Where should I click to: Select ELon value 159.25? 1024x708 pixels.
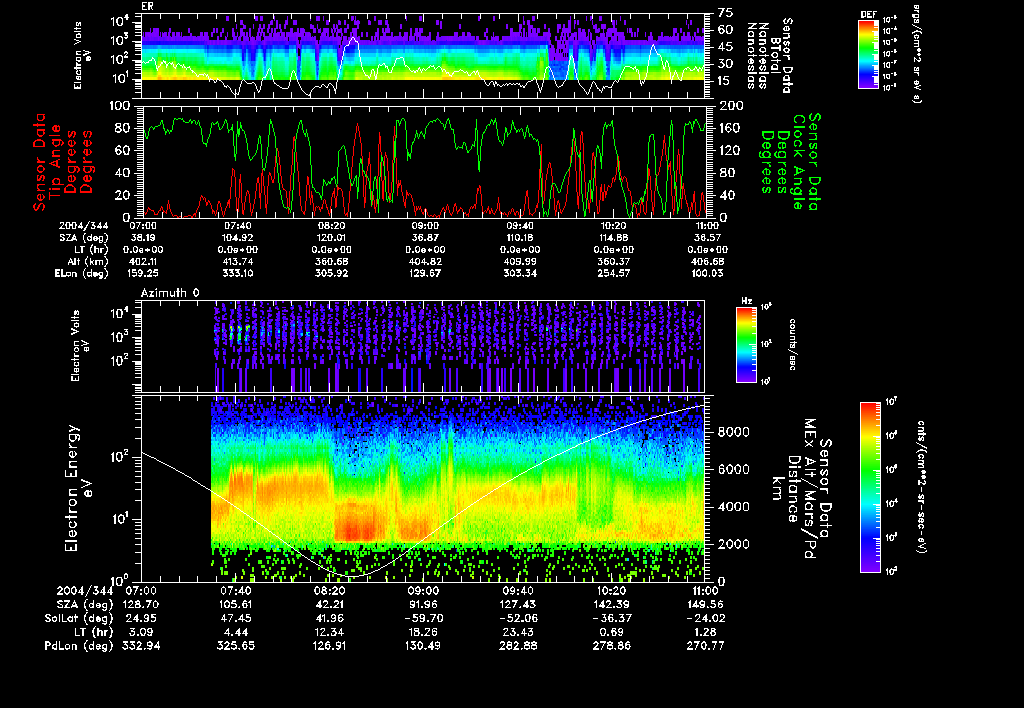pyautogui.click(x=142, y=274)
